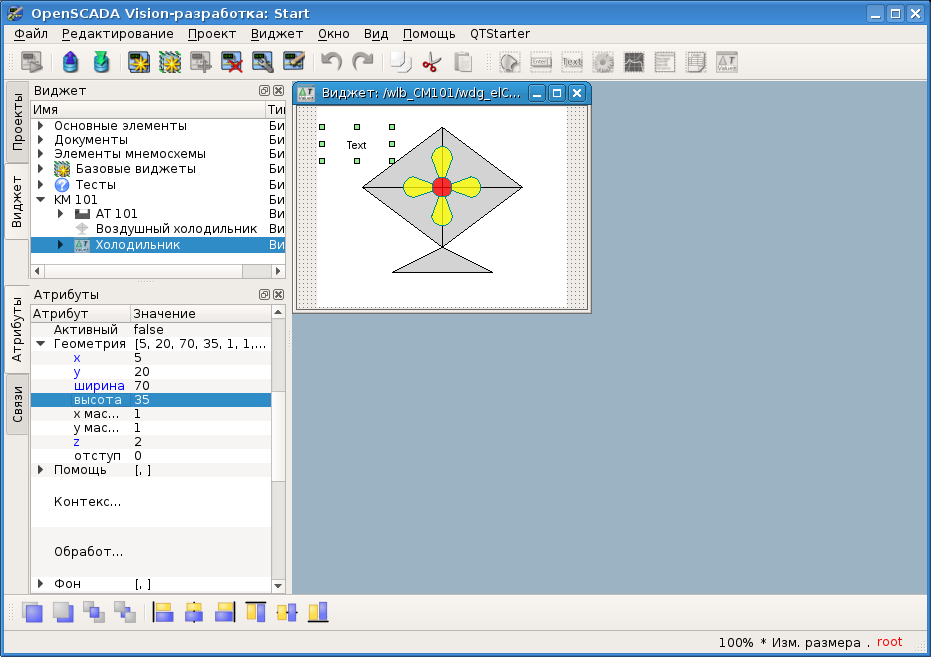
Task: Click the Undo arrow in toolbar
Action: pos(331,63)
